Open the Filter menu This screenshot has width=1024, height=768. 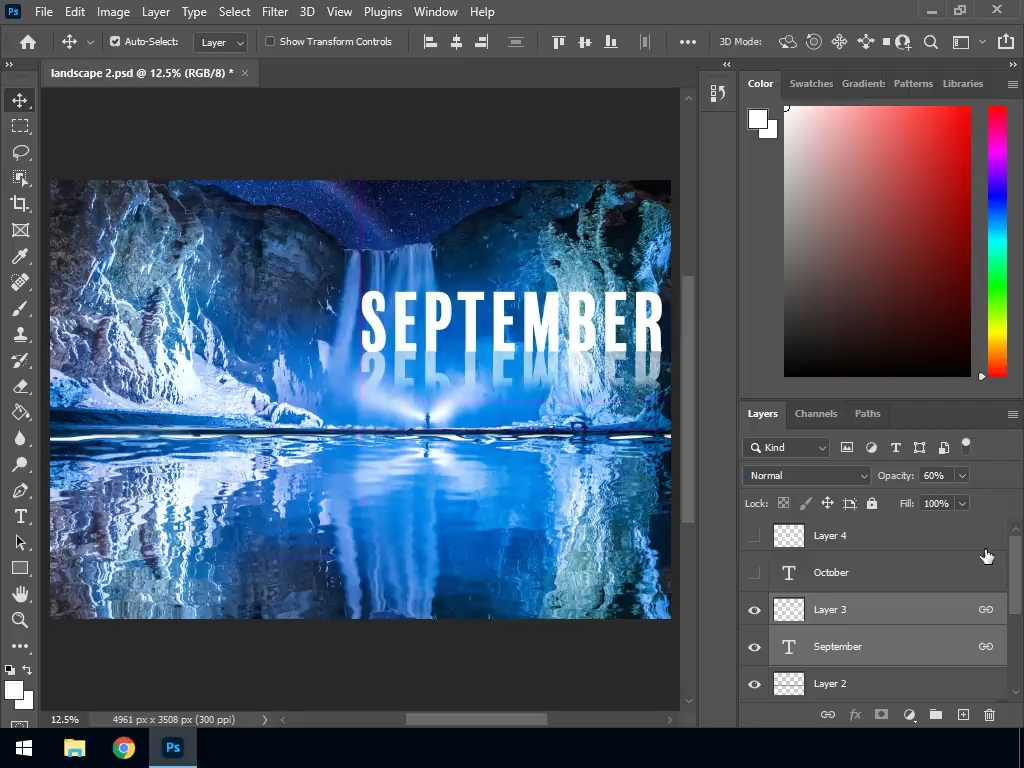tap(275, 12)
